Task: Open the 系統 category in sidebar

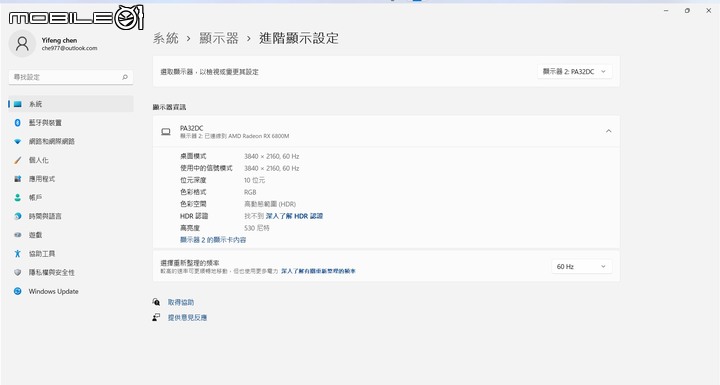Action: click(71, 104)
